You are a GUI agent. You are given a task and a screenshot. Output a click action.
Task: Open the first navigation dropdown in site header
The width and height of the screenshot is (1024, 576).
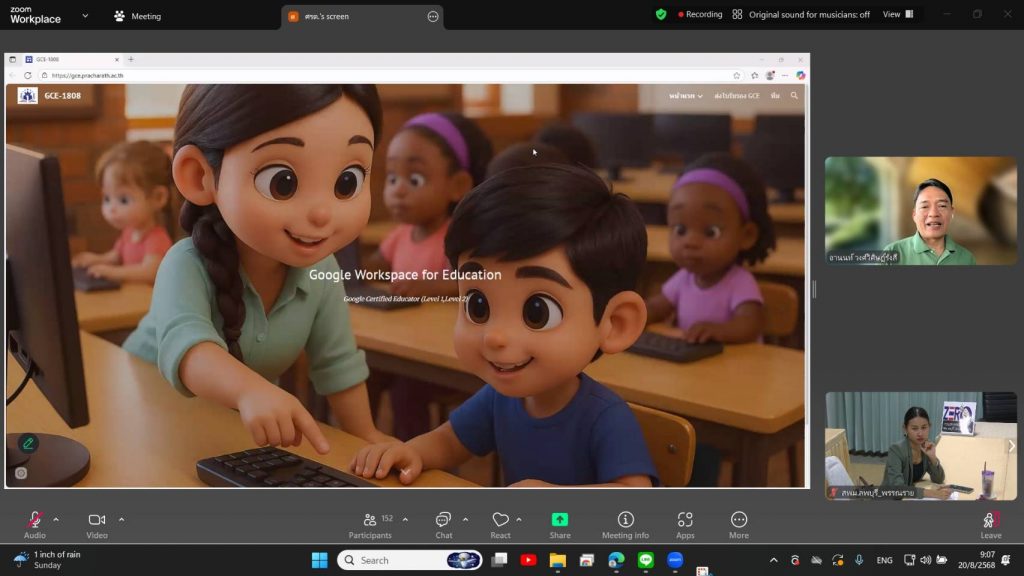pos(686,96)
